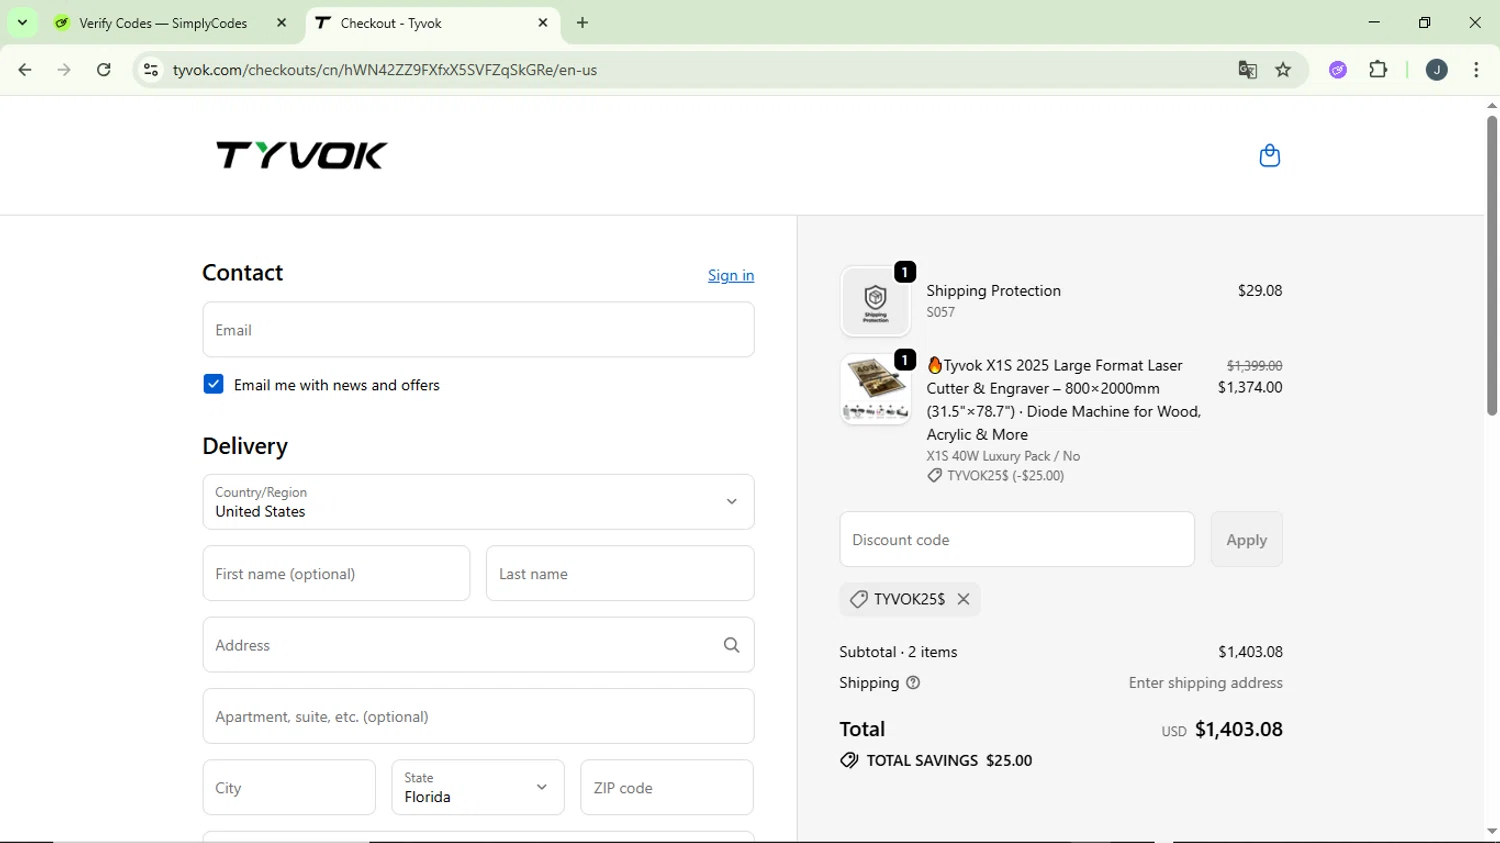The image size is (1500, 843).
Task: Focus the Last name field
Action: coord(620,574)
